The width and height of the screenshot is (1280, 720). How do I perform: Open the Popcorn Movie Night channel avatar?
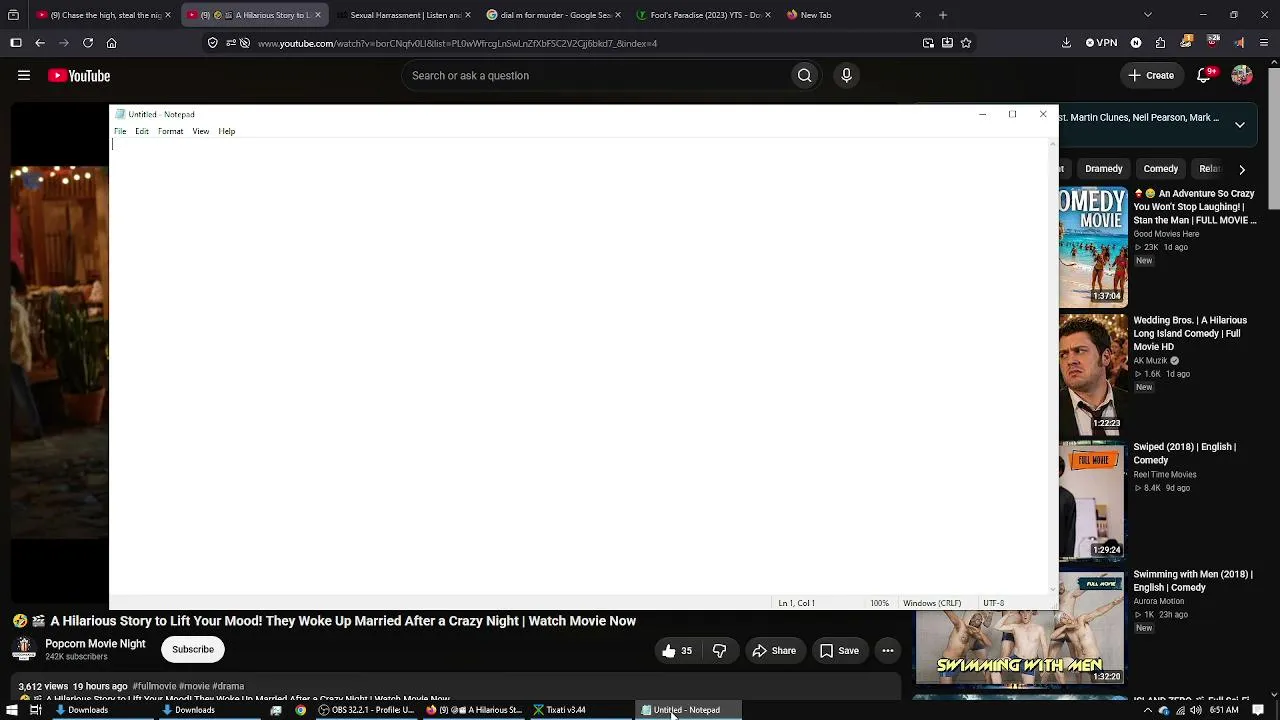(24, 649)
